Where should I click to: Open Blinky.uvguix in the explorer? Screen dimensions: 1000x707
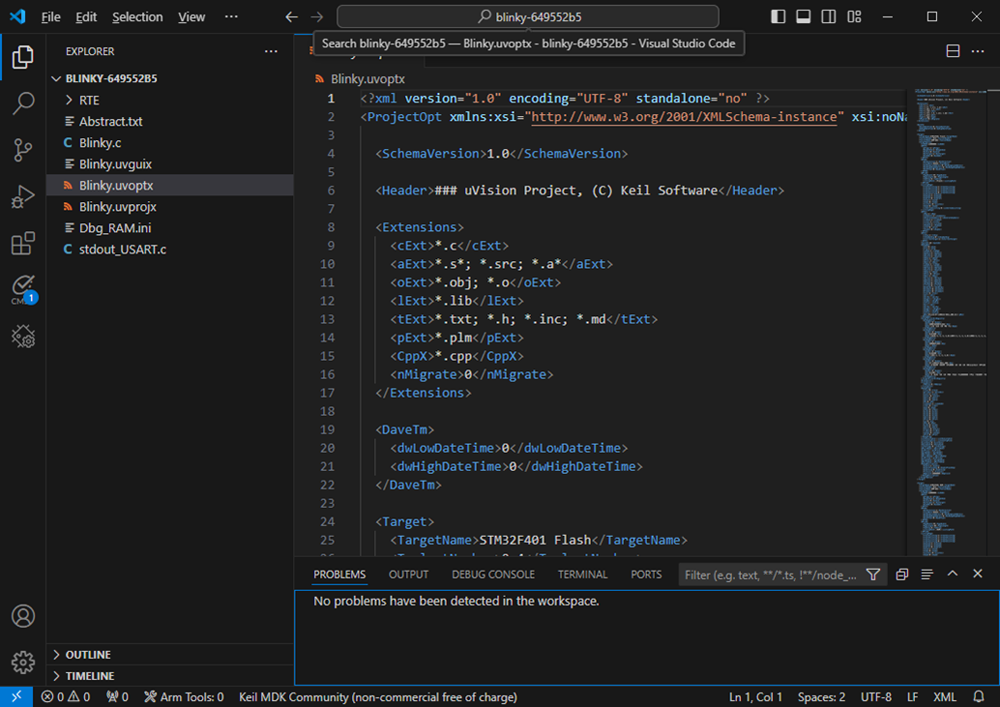click(x=170, y=164)
